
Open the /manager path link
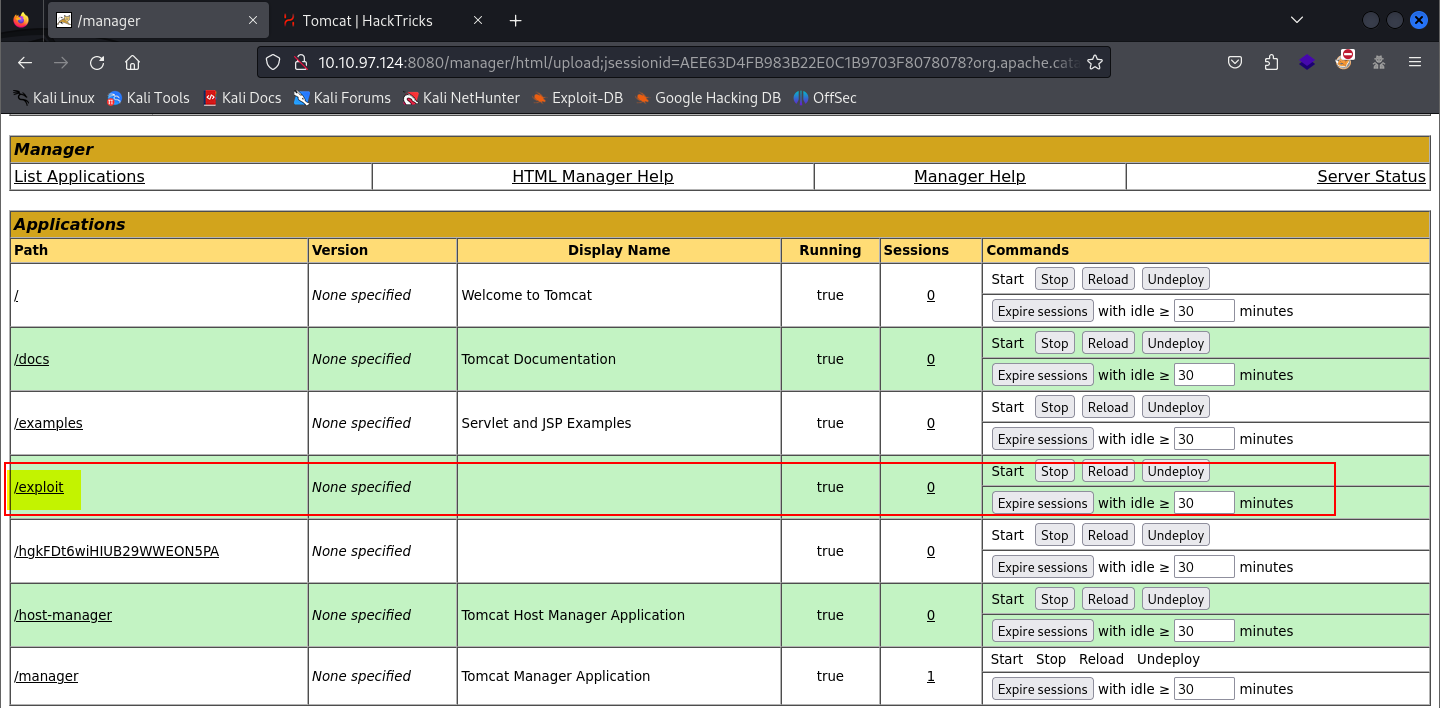point(46,676)
